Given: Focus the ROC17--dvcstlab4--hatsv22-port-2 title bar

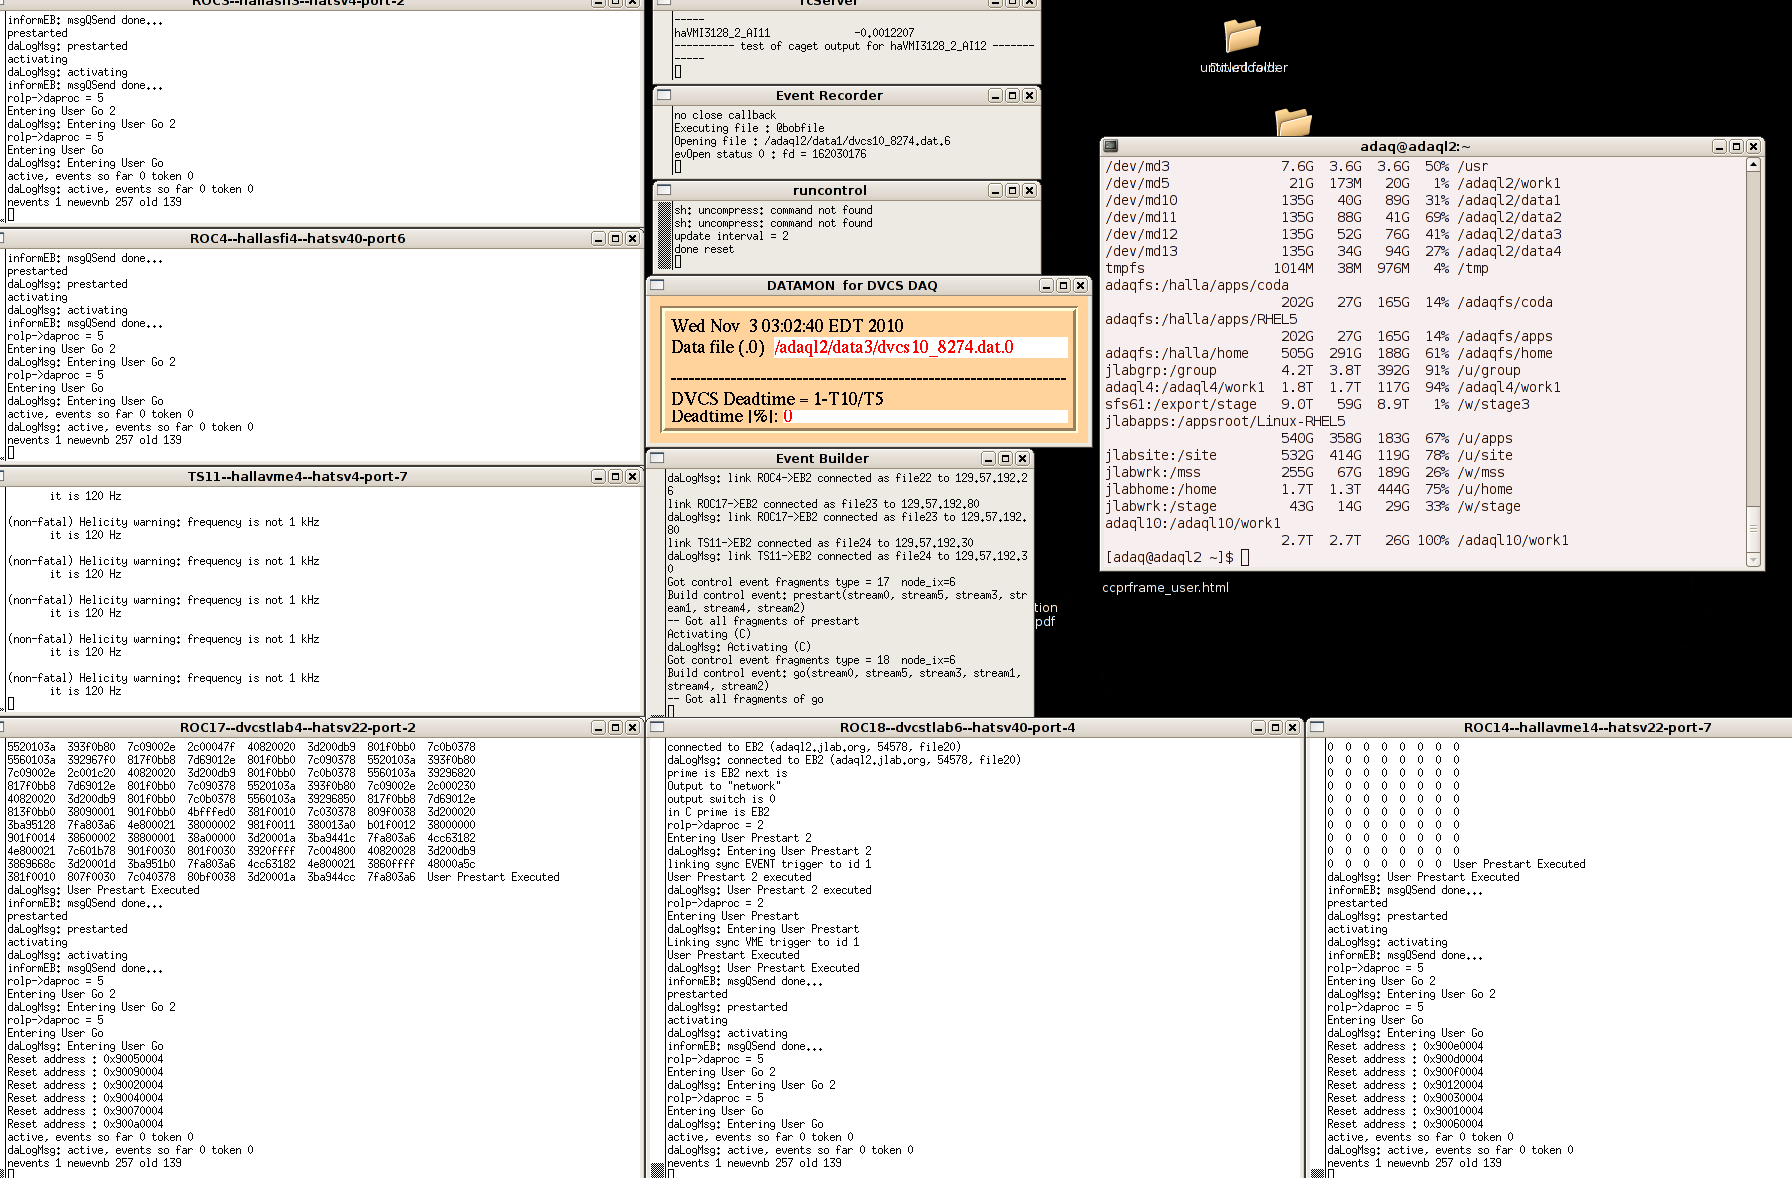Looking at the screenshot, I should (x=297, y=727).
